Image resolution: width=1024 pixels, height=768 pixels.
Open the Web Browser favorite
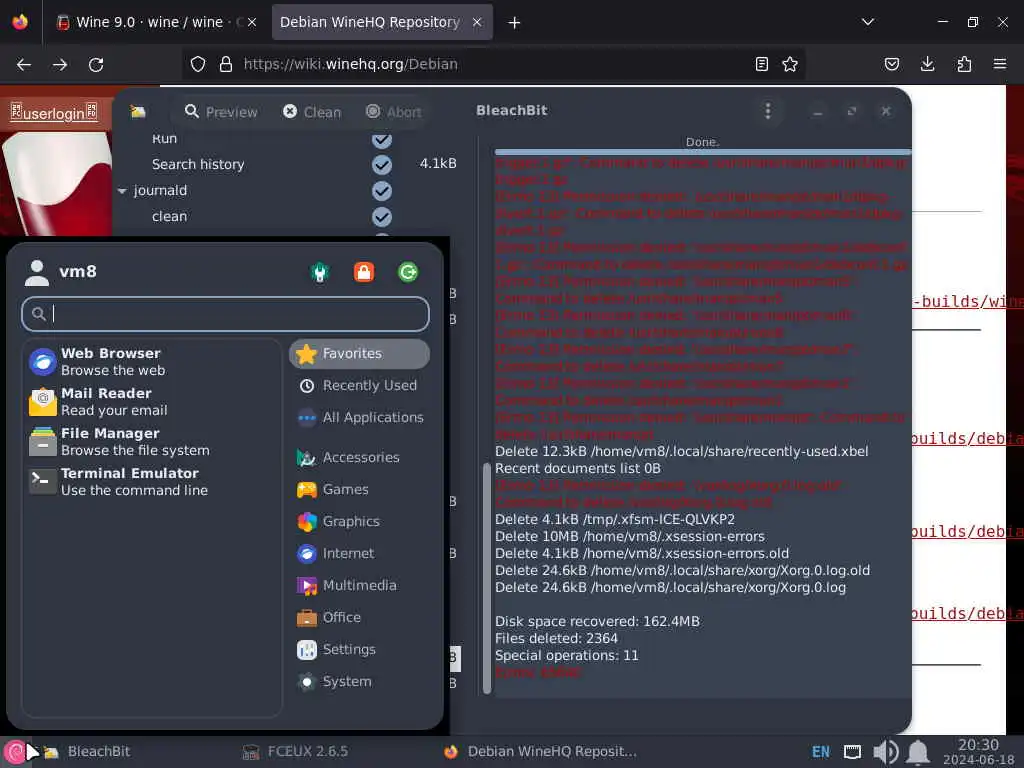(x=154, y=361)
